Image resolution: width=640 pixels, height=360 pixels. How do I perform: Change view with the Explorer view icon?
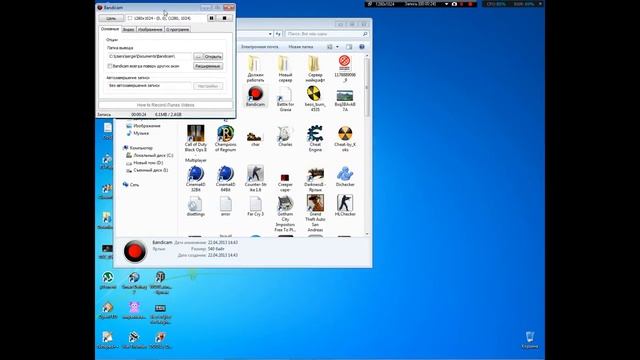point(330,47)
